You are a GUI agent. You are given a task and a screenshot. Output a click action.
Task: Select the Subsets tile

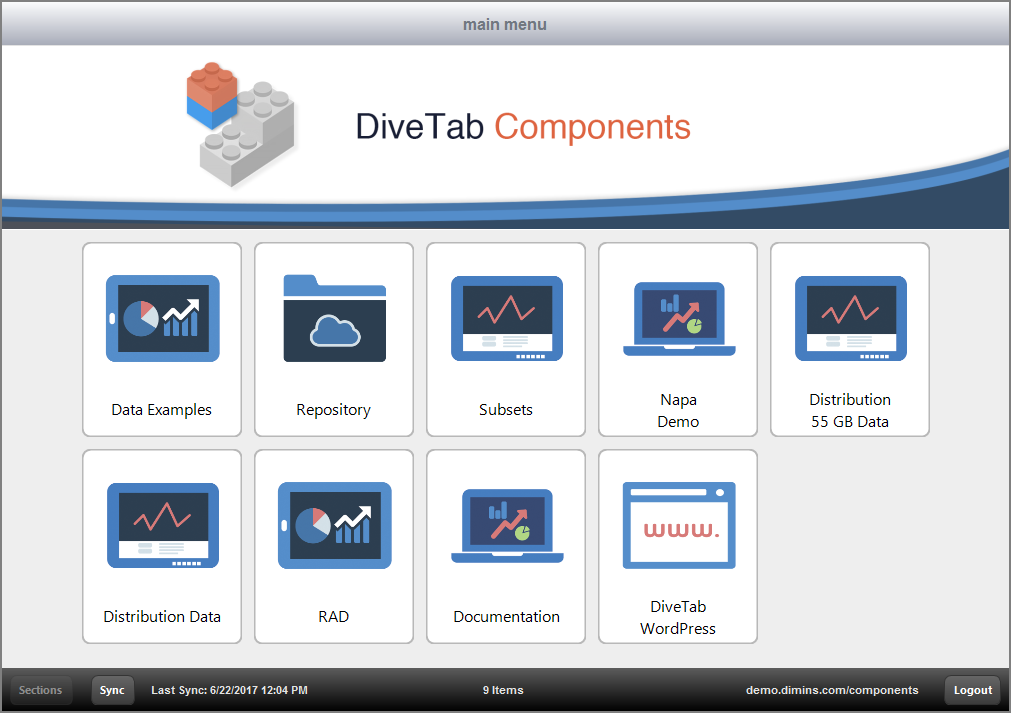coord(505,339)
